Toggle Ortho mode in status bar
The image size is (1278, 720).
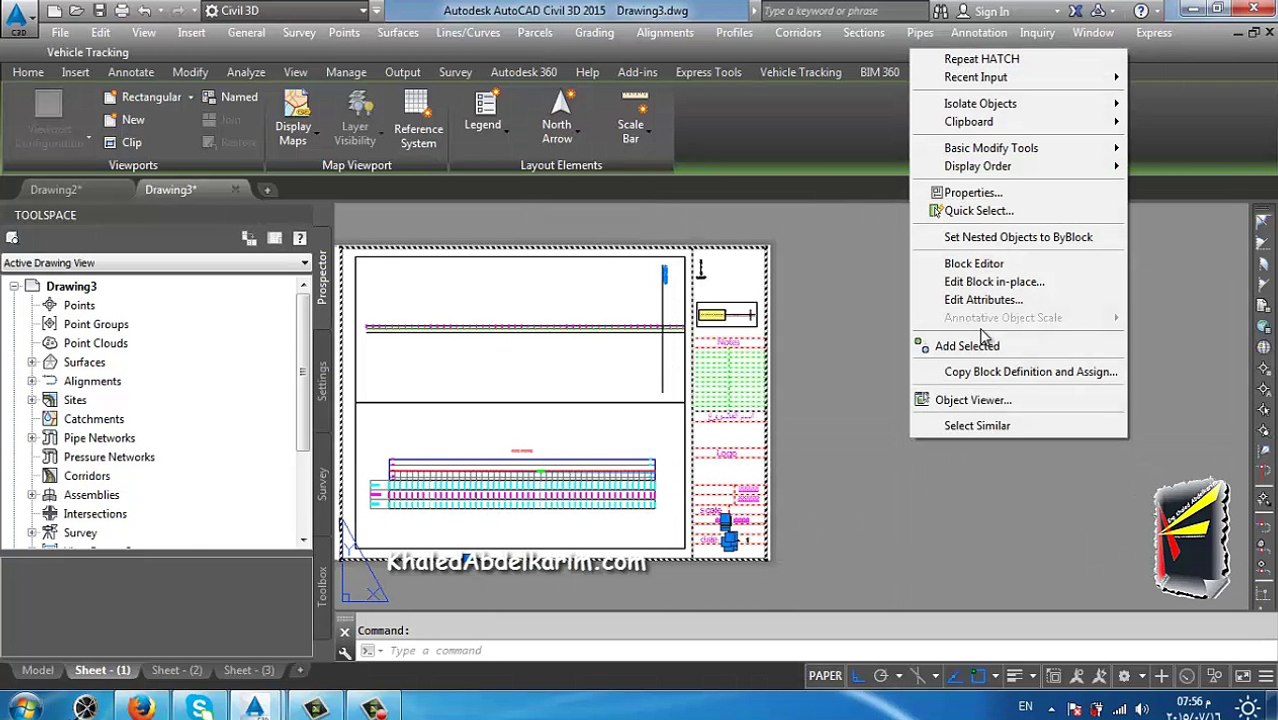click(x=858, y=677)
